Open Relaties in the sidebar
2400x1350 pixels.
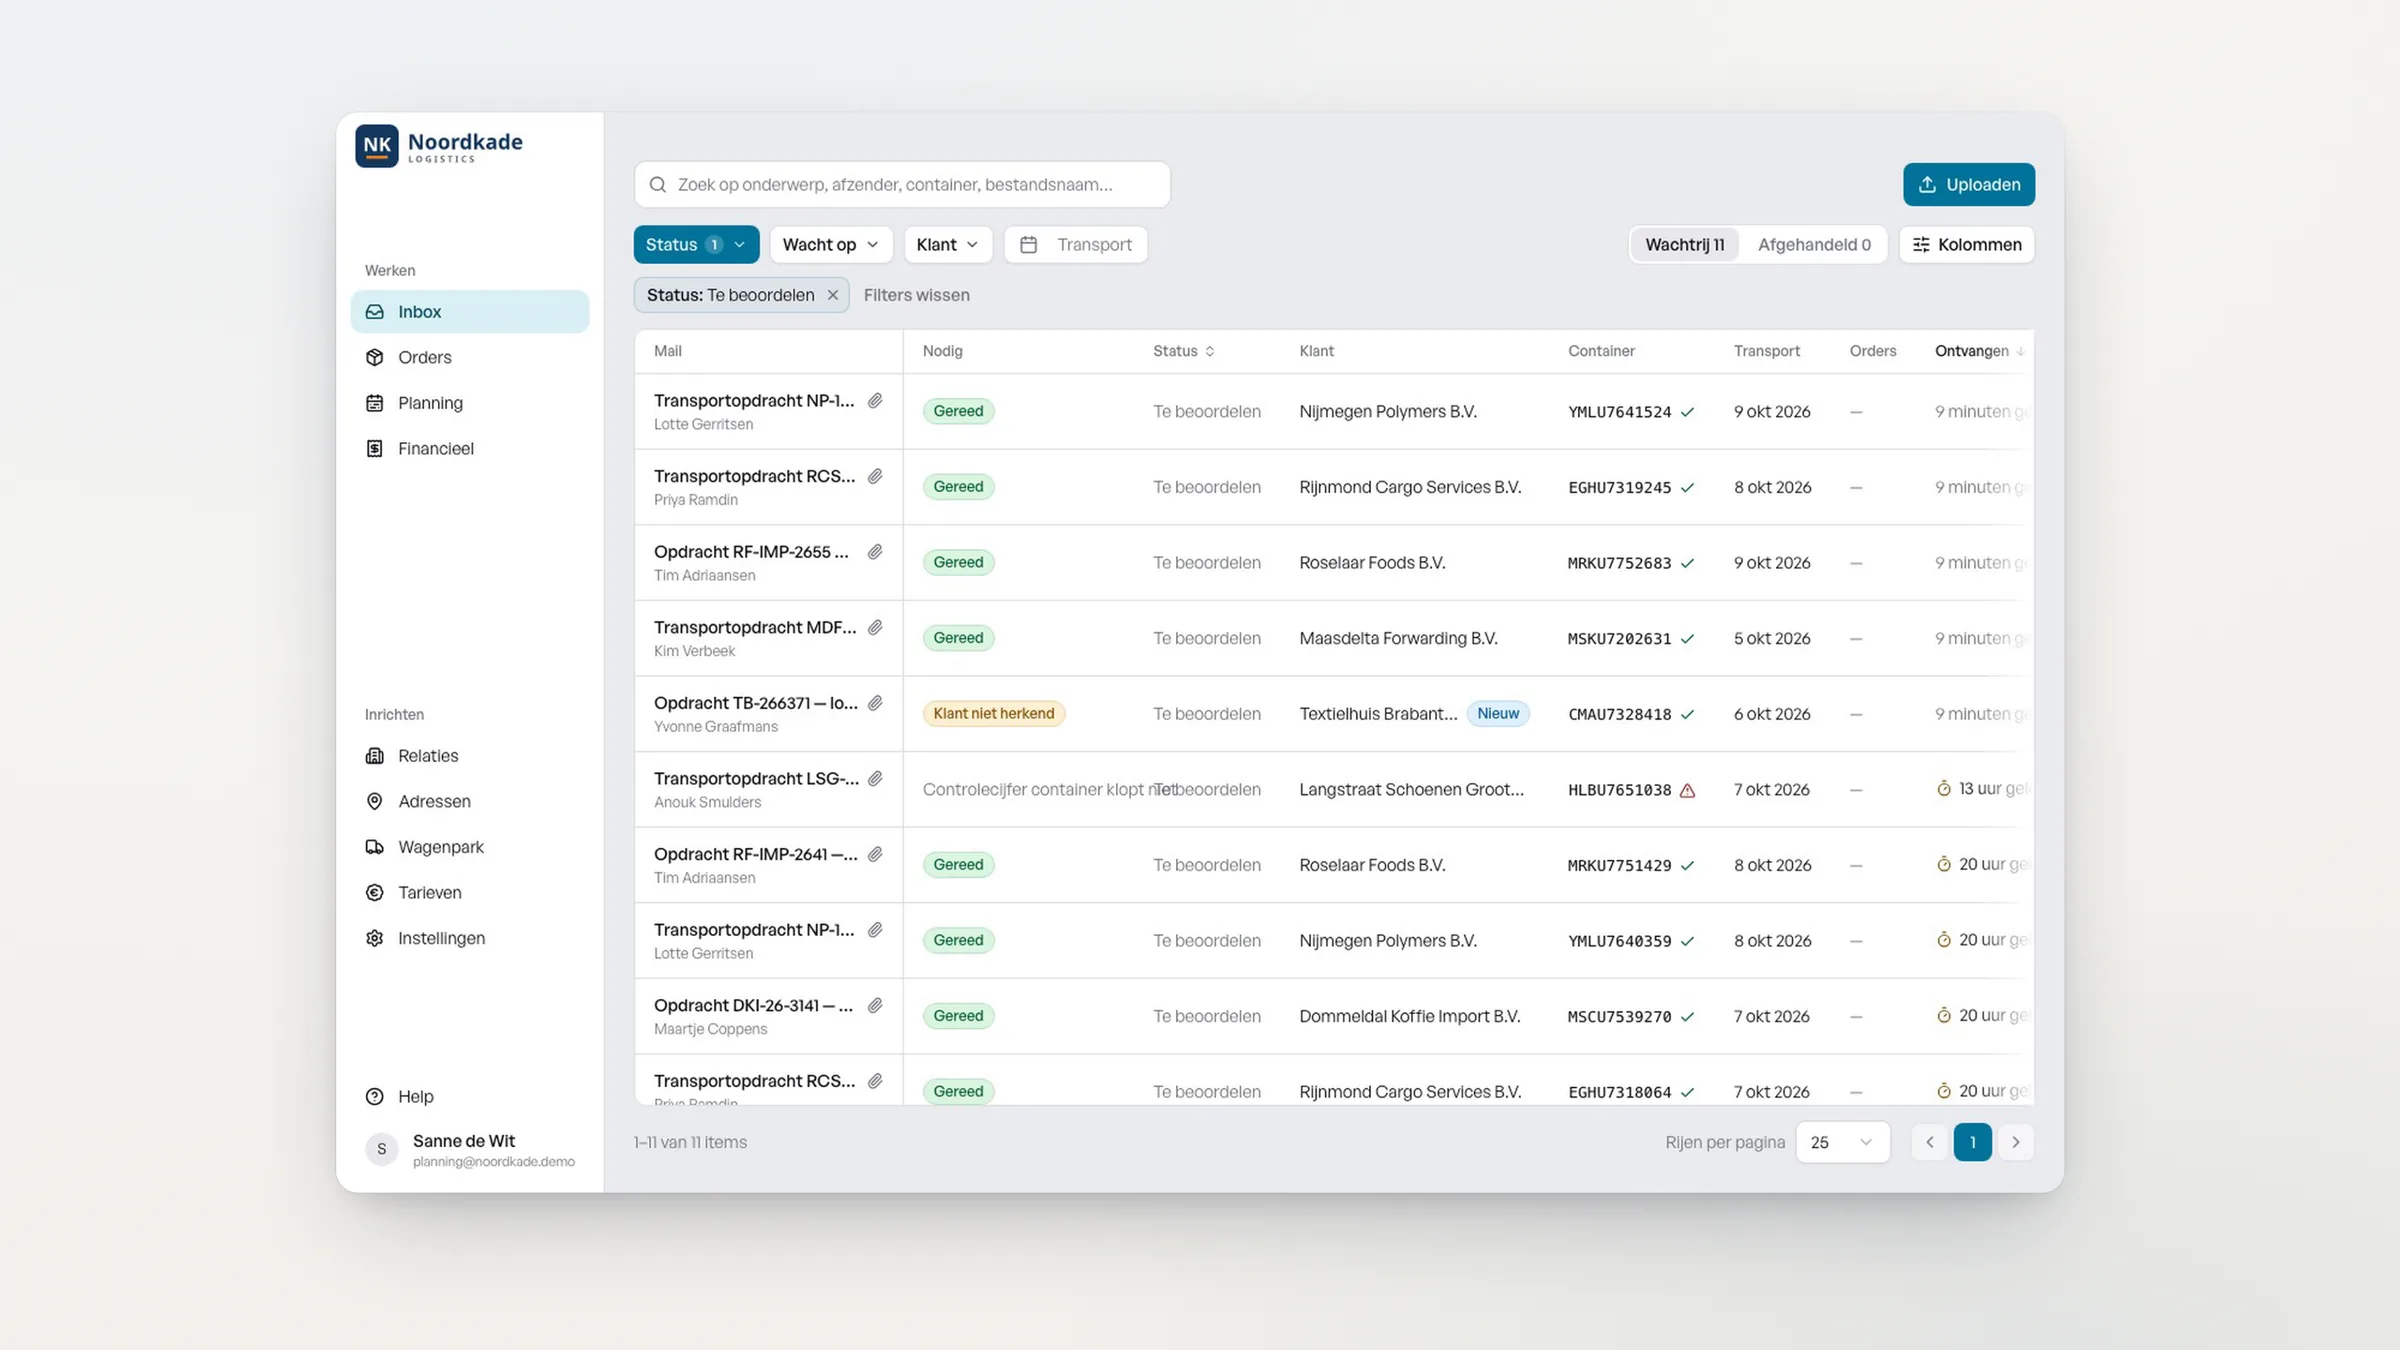pos(469,756)
